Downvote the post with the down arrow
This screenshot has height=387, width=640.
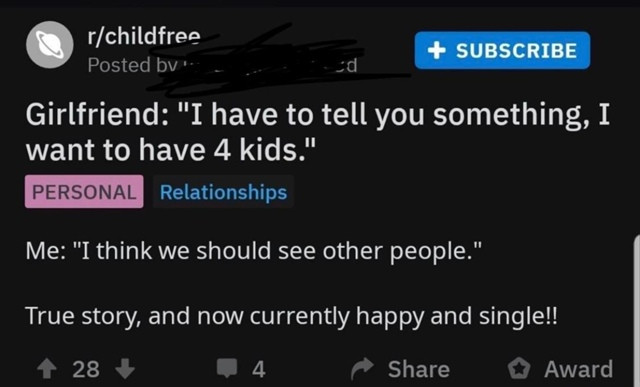tap(125, 369)
